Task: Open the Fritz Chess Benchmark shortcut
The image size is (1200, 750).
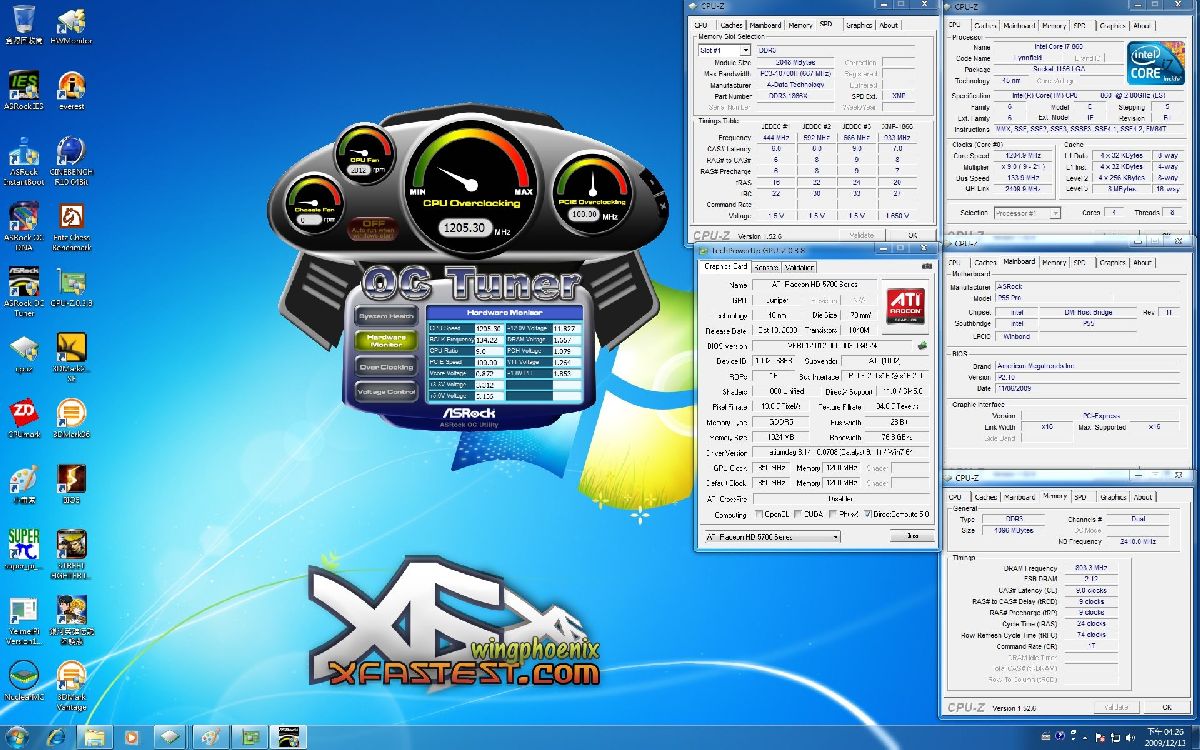Action: pos(71,225)
